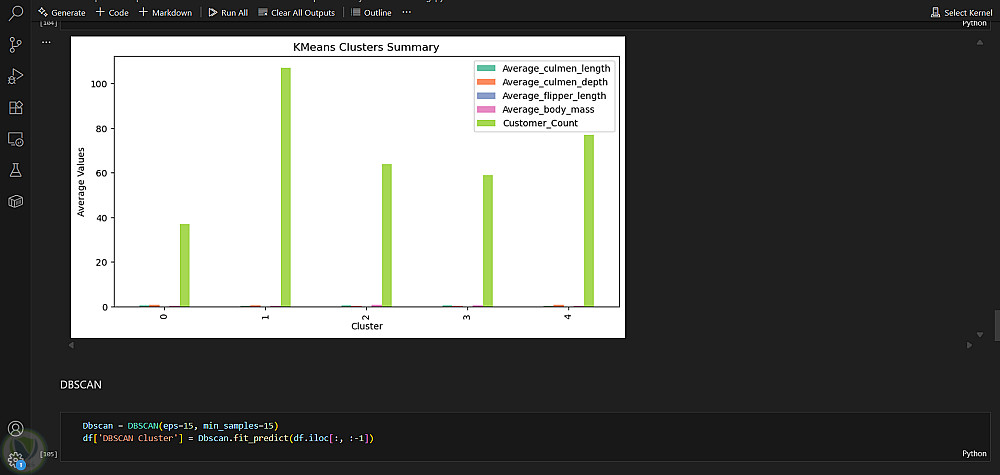Open the Remote Explorer view

click(x=15, y=138)
